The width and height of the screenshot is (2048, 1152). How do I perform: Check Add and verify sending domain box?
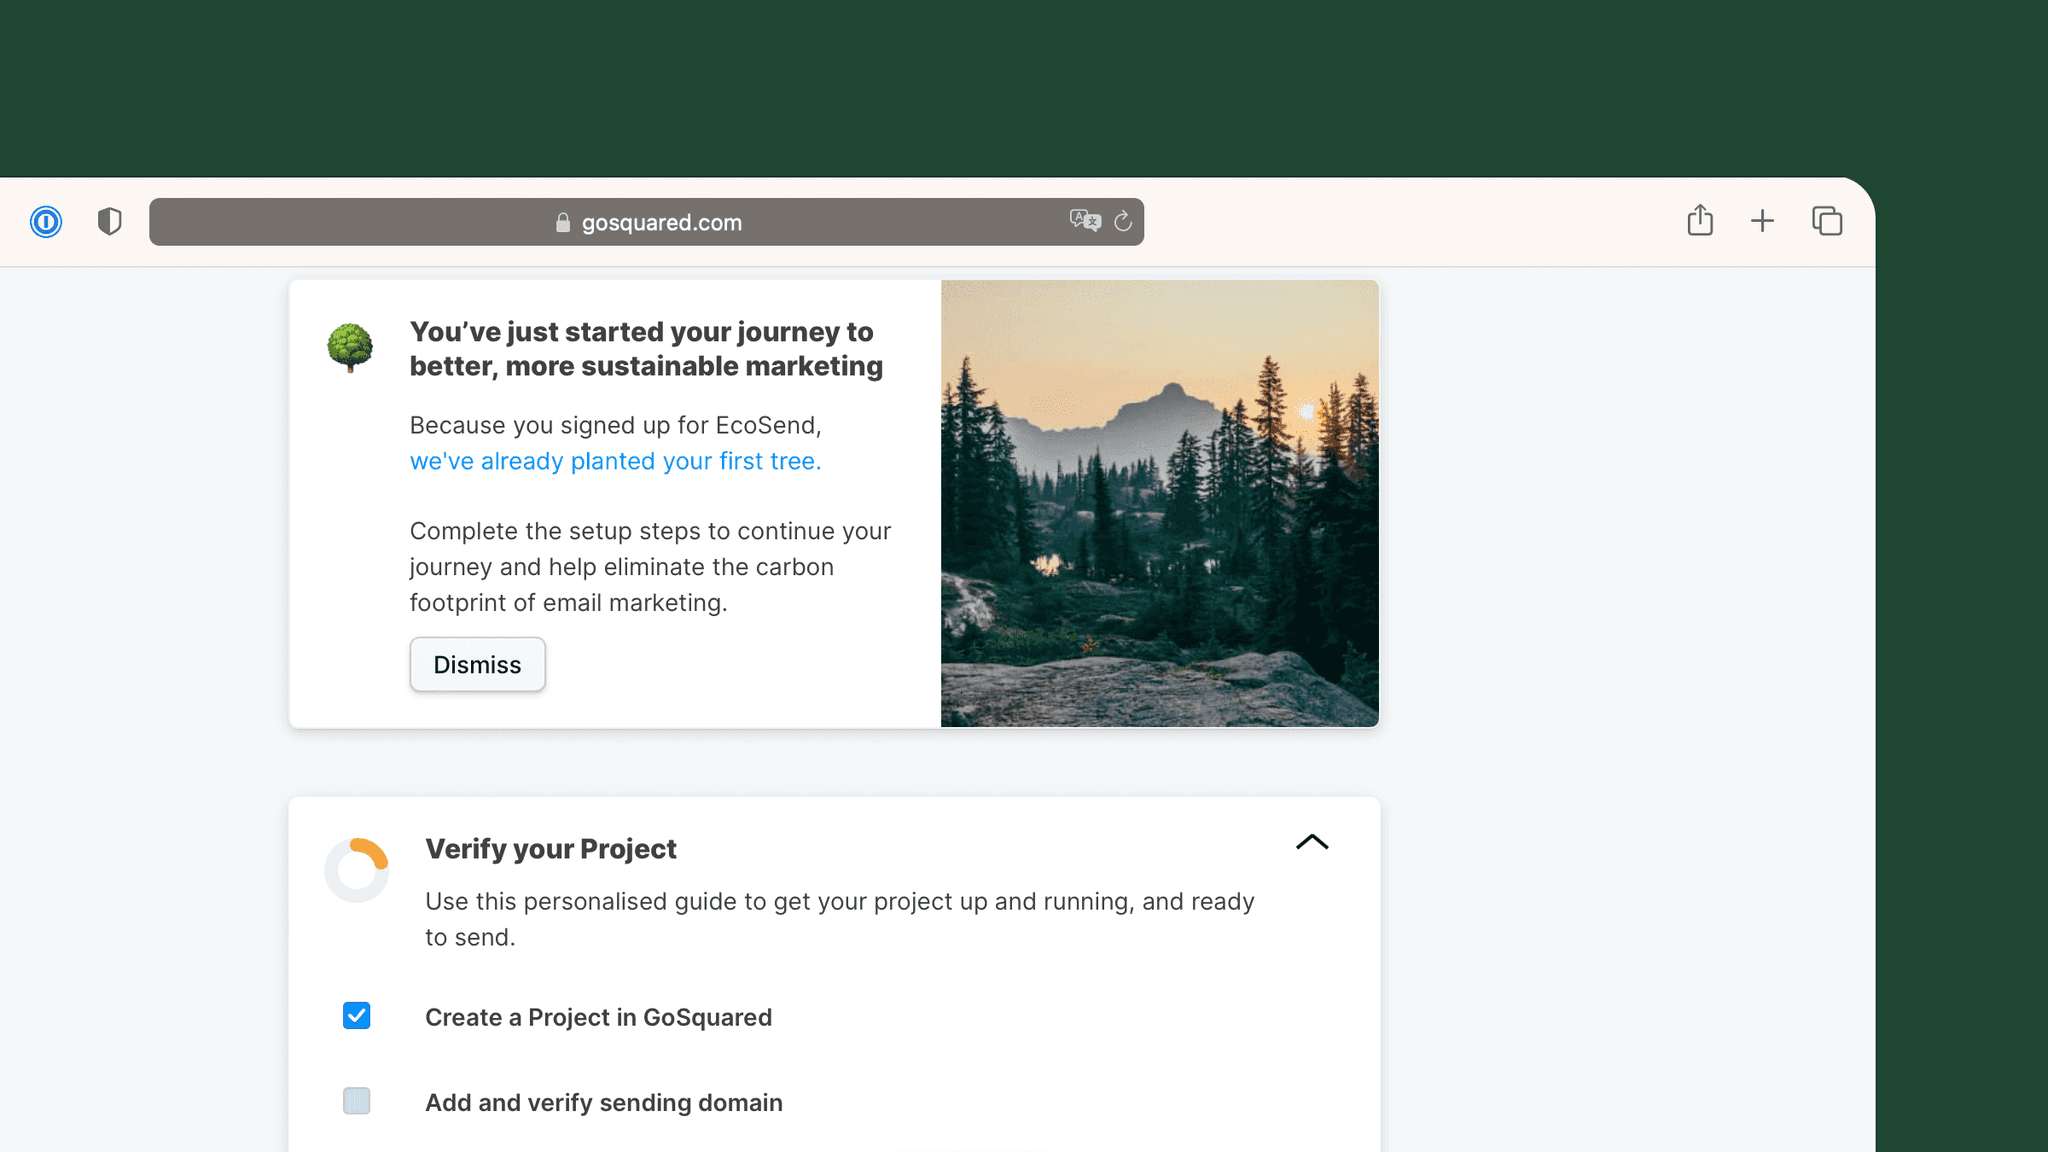pos(357,1101)
